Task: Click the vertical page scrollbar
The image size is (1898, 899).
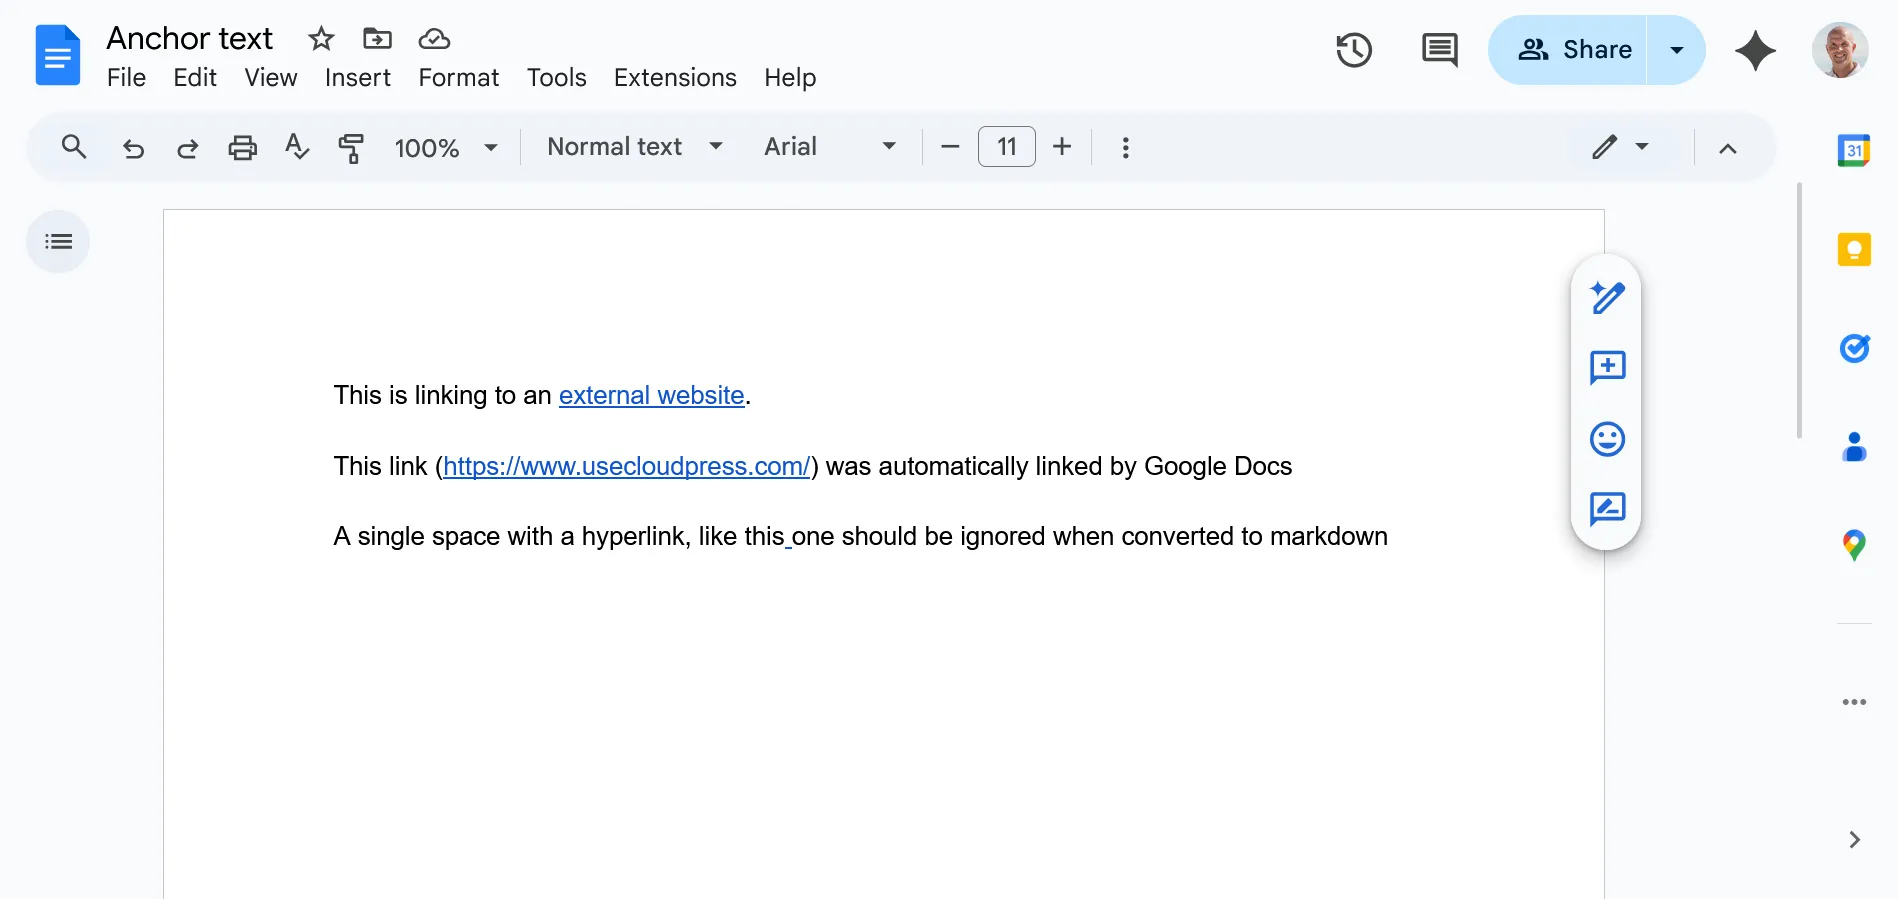Action: [1799, 310]
